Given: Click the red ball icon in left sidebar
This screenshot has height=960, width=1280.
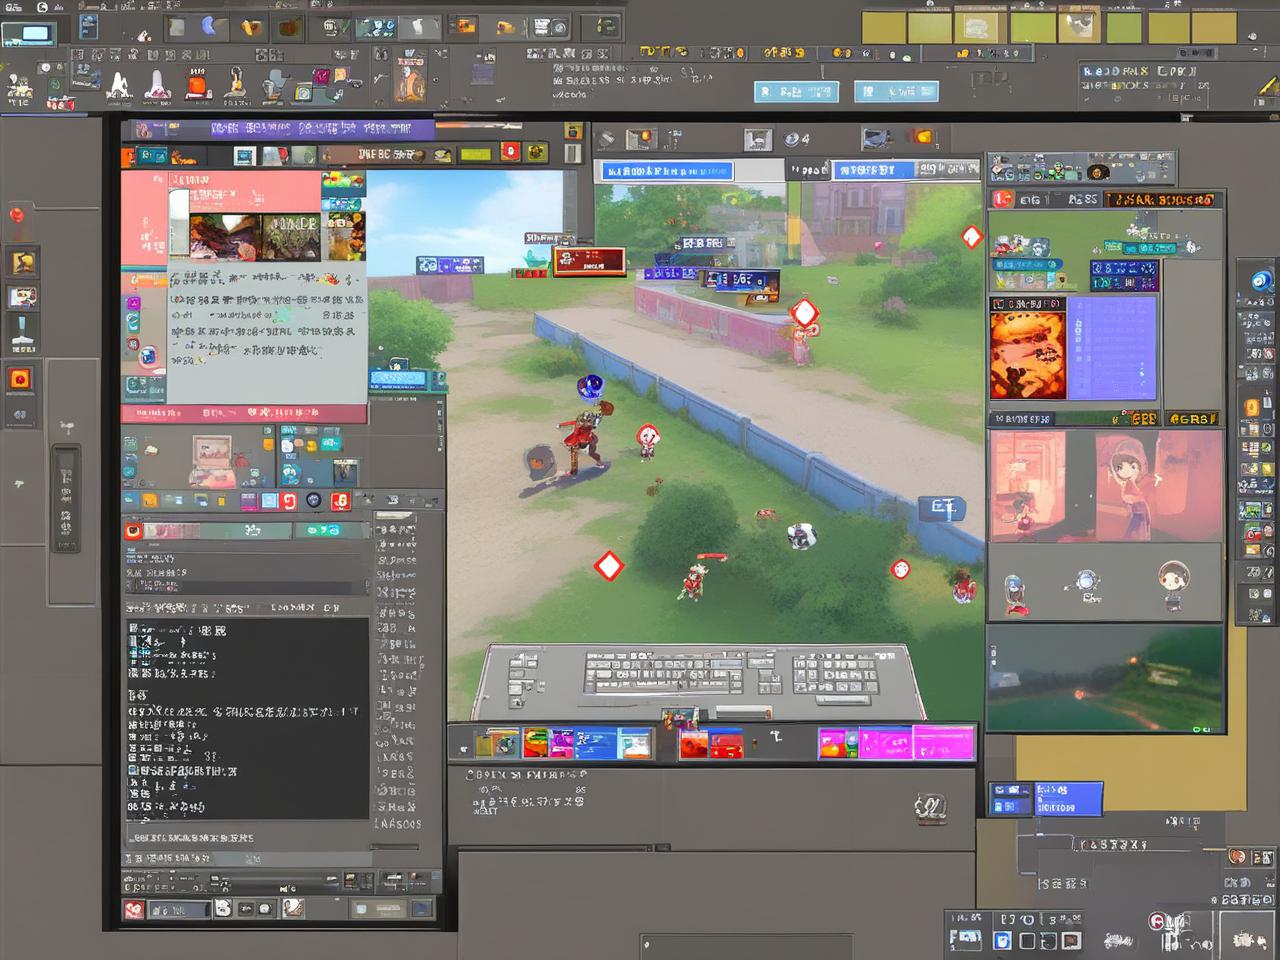Looking at the screenshot, I should click(17, 214).
